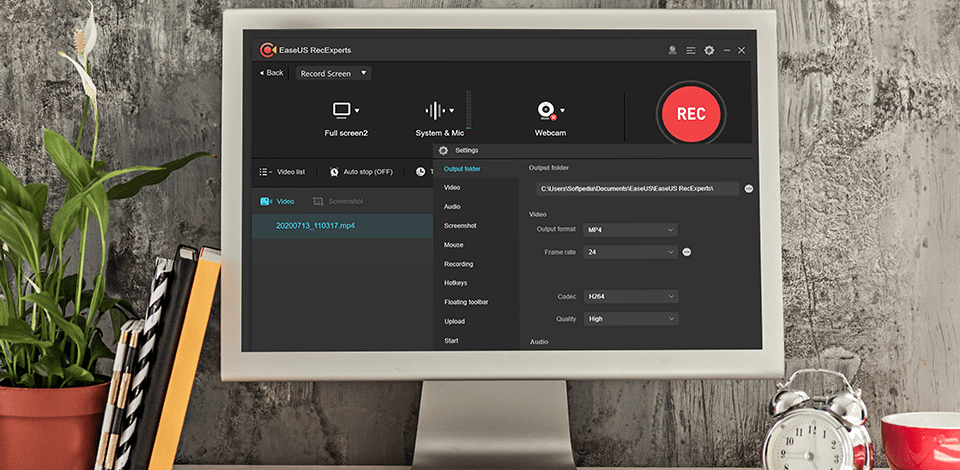
Task: Click the System & Mic audio waveform icon
Action: [x=435, y=111]
